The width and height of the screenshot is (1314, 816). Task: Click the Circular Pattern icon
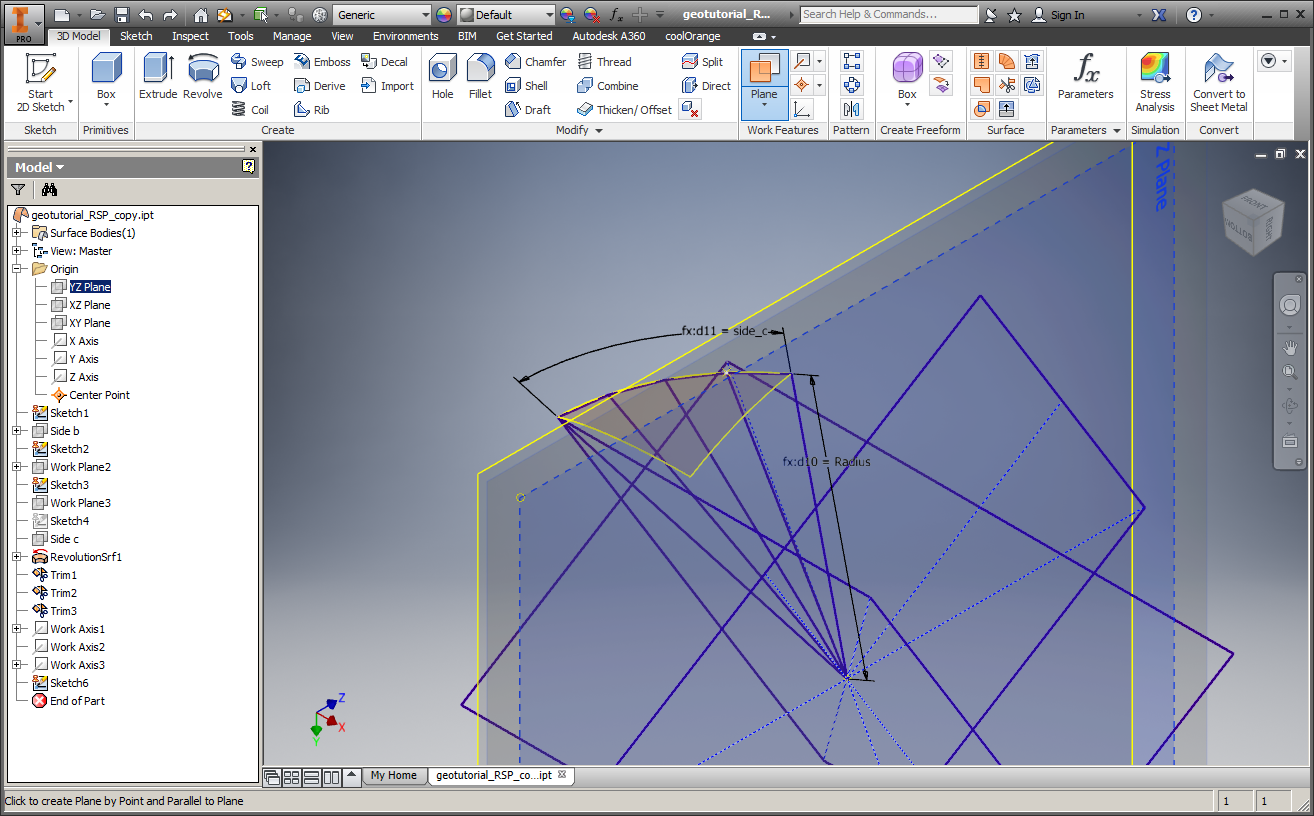tap(851, 85)
